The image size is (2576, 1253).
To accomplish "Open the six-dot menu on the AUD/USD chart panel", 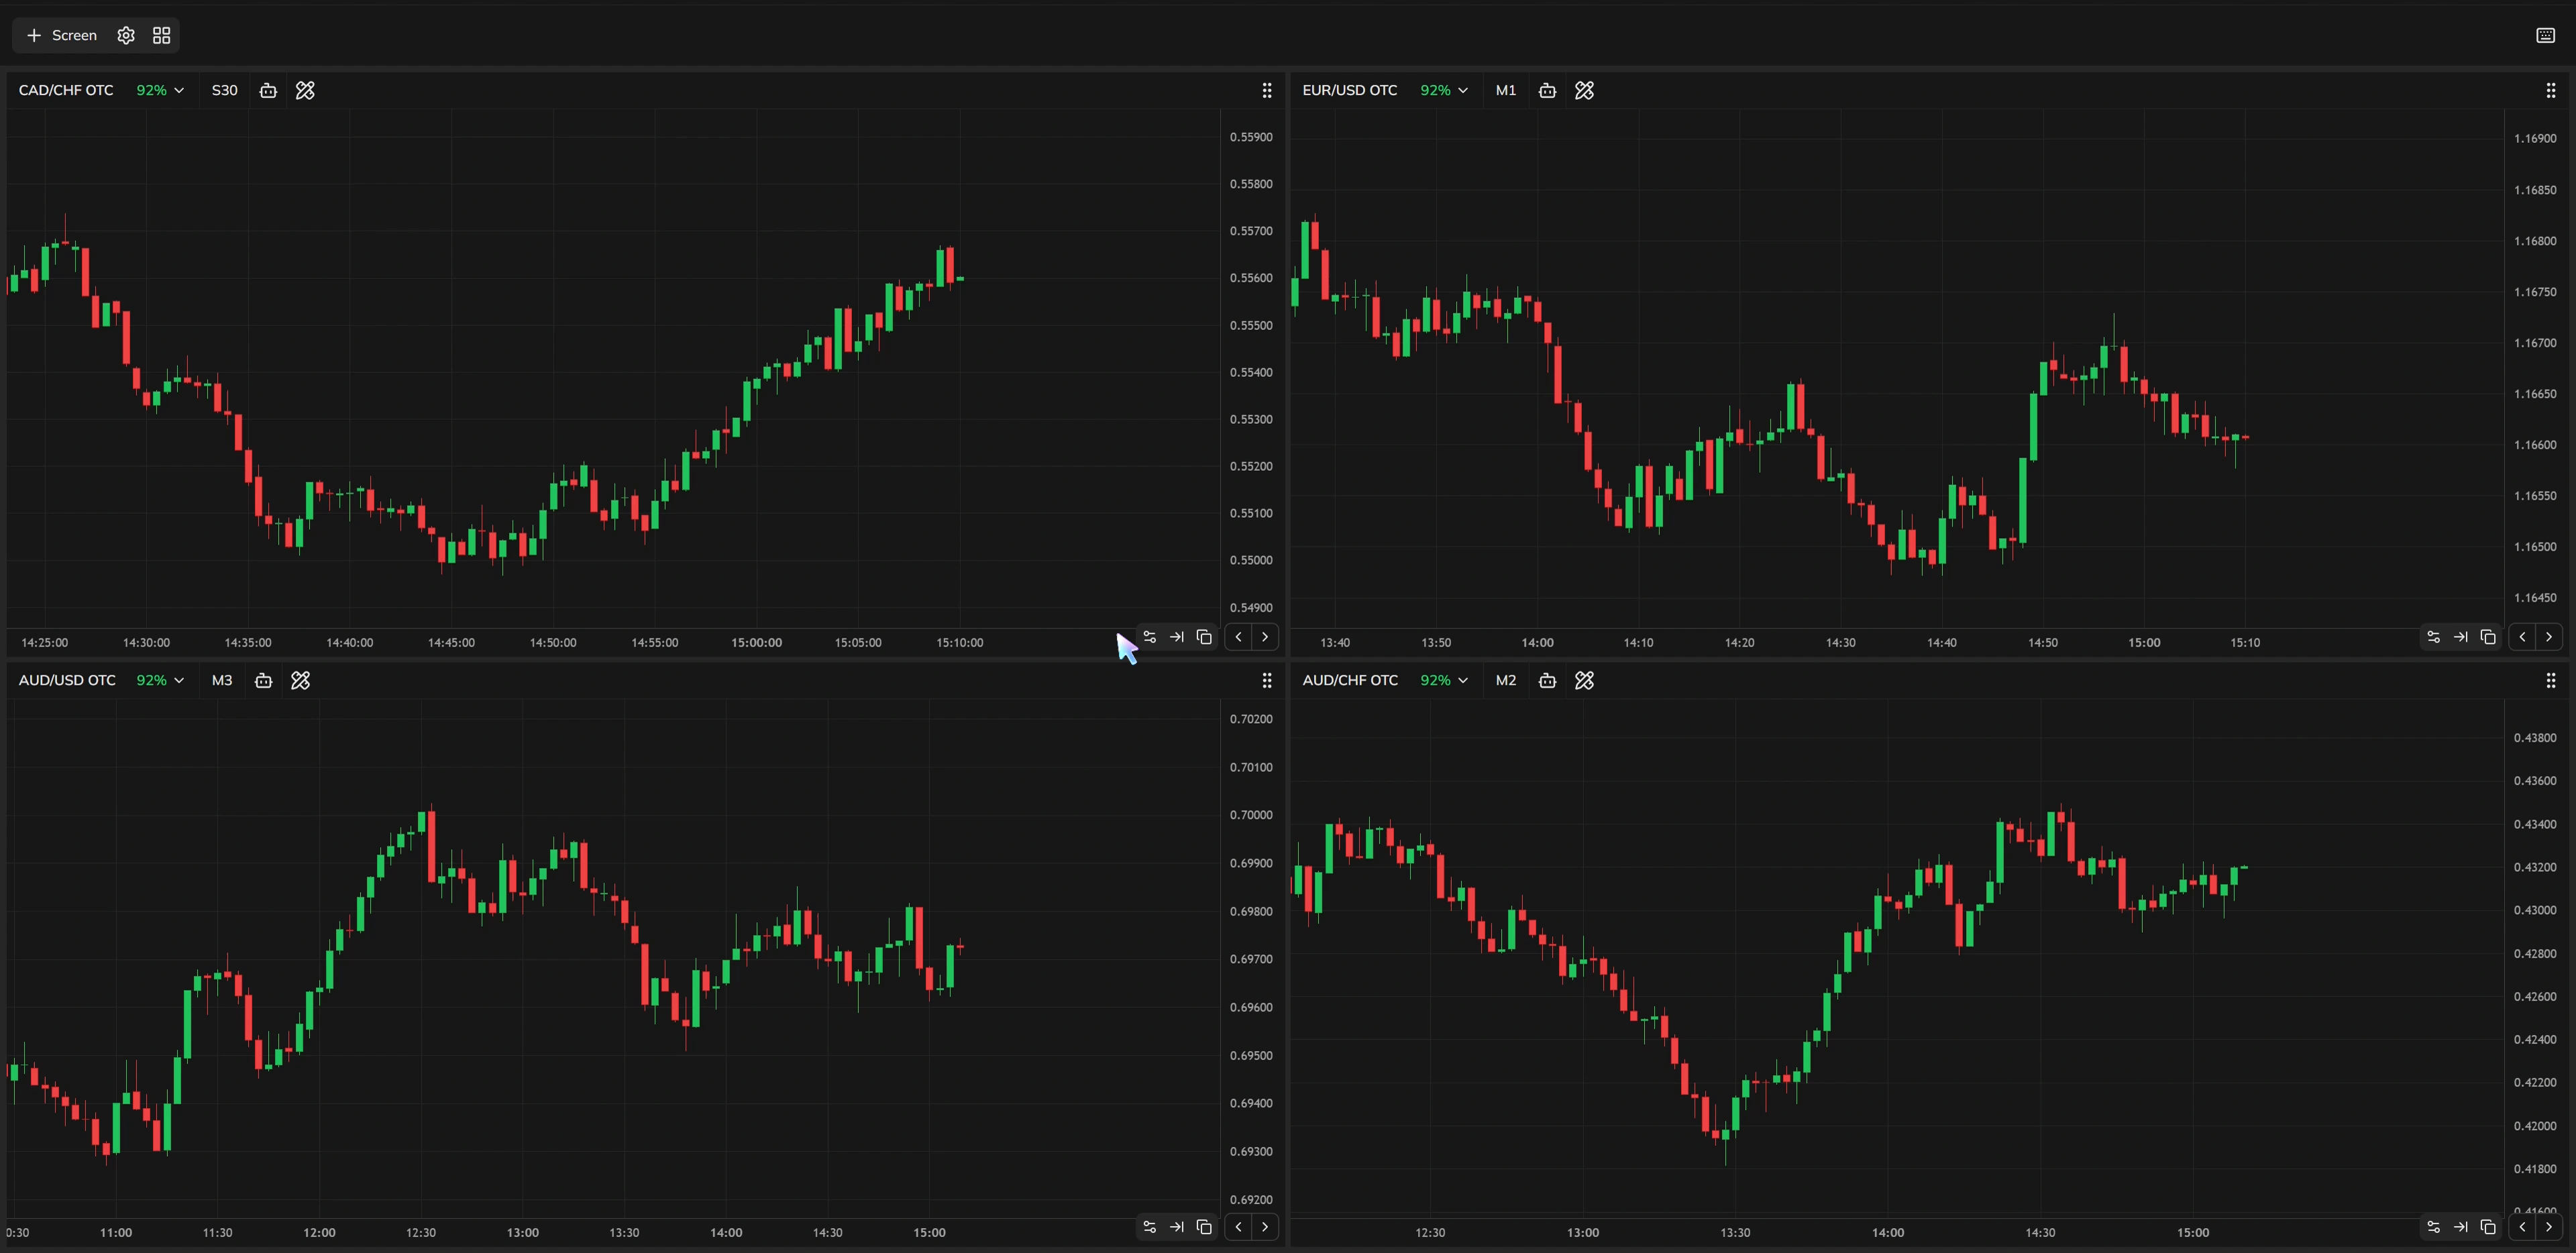I will (x=1266, y=680).
